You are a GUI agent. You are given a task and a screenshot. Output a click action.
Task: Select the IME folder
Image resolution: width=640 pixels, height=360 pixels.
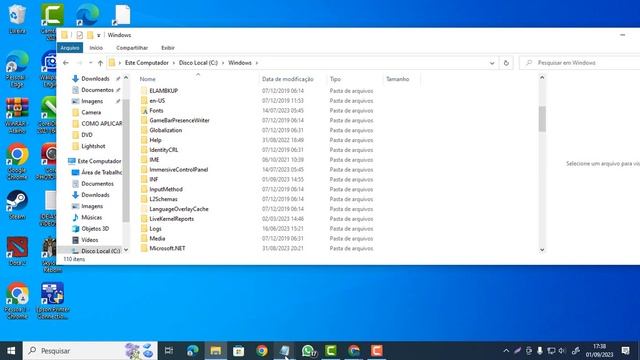[x=154, y=160]
